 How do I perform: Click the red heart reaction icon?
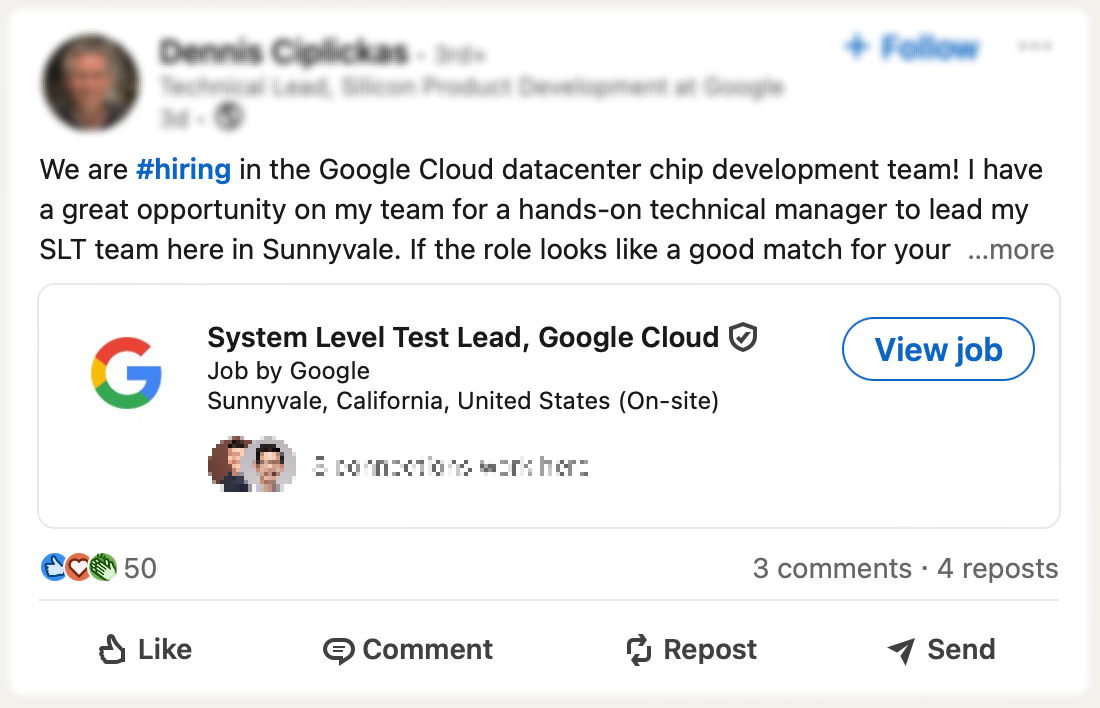[x=78, y=567]
